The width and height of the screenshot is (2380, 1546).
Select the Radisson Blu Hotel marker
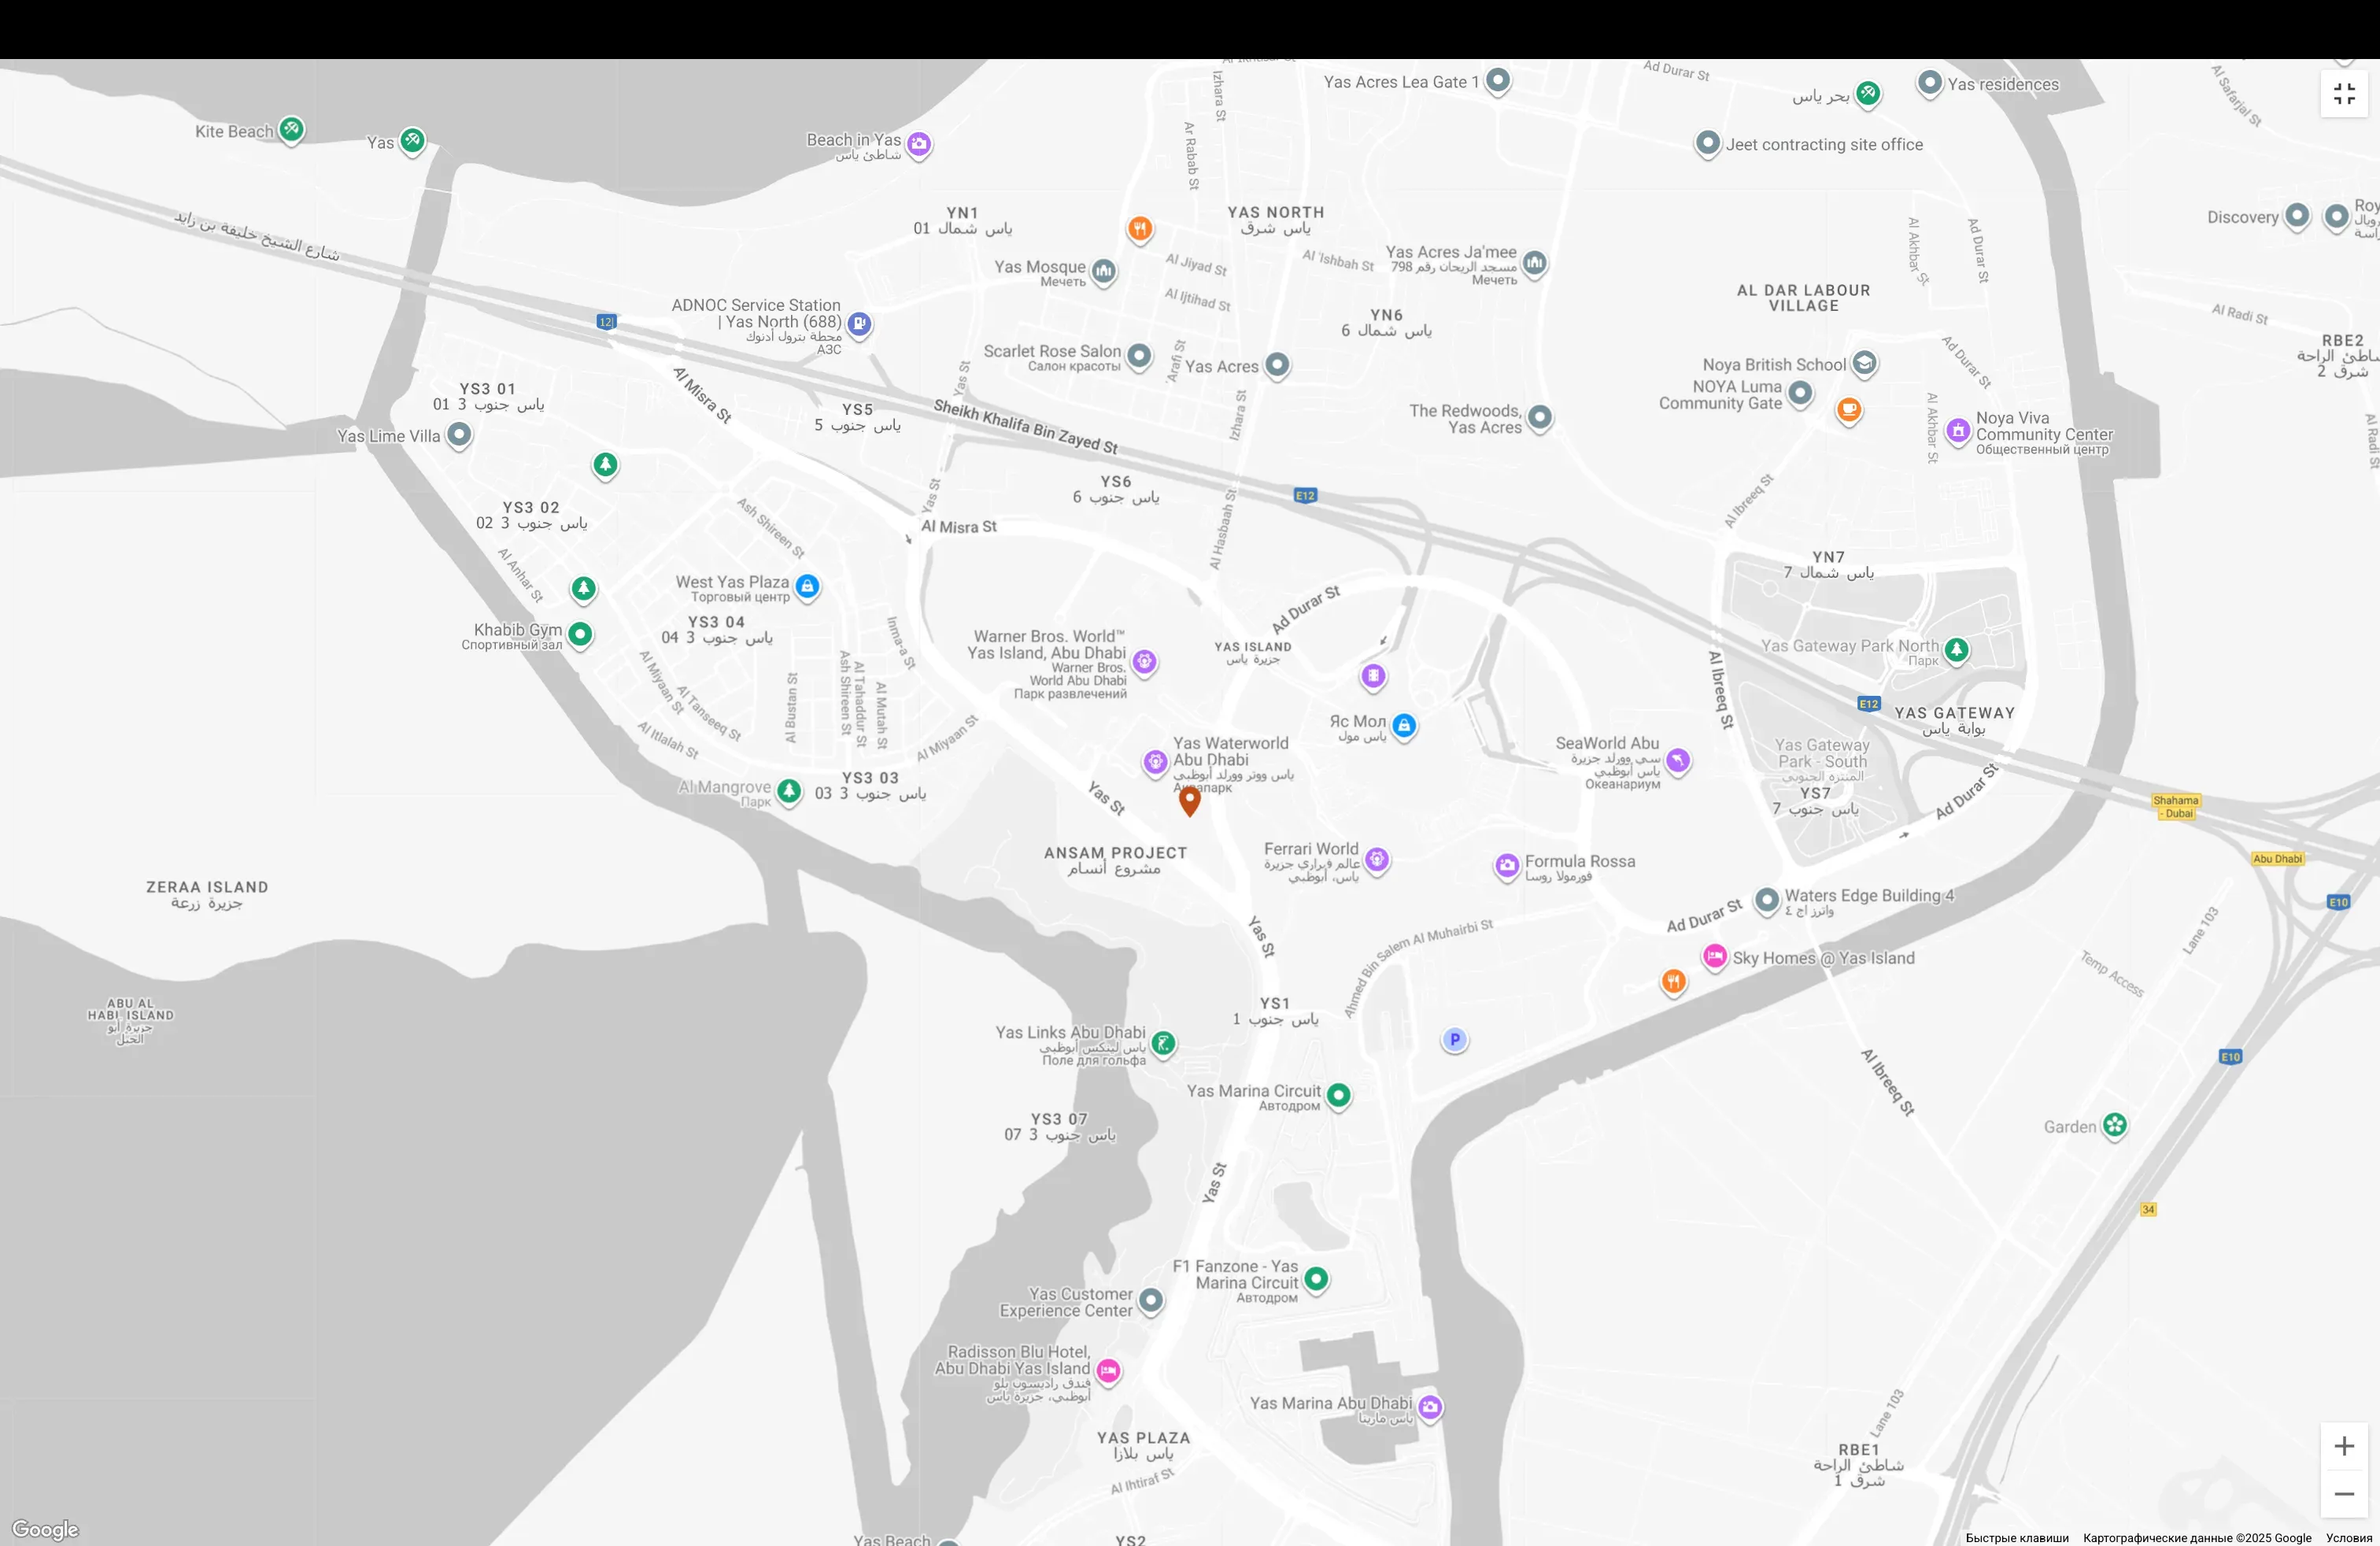click(1108, 1371)
